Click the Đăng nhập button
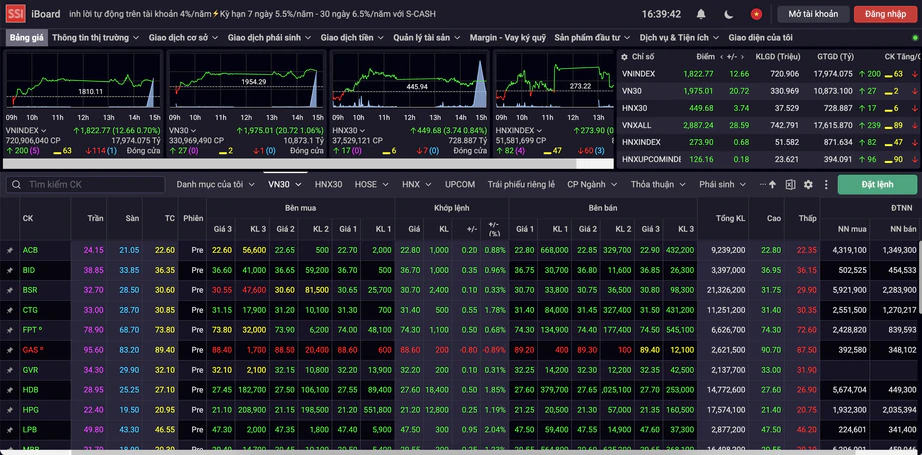The image size is (922, 455). coord(886,14)
